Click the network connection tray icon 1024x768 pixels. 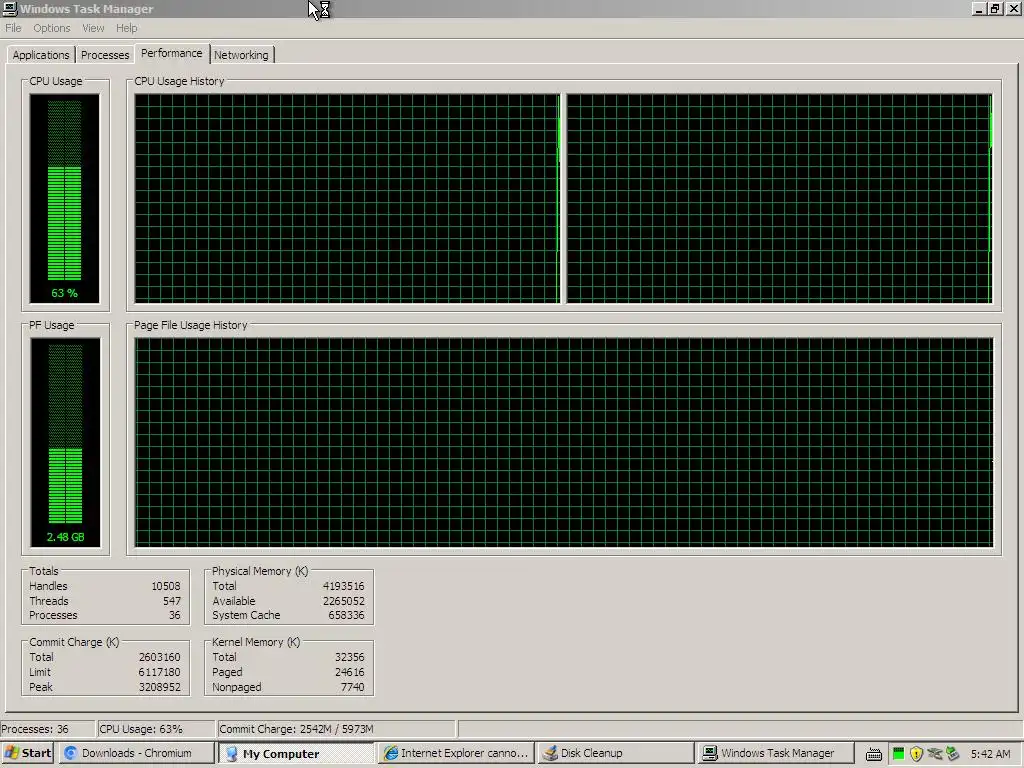tap(935, 754)
